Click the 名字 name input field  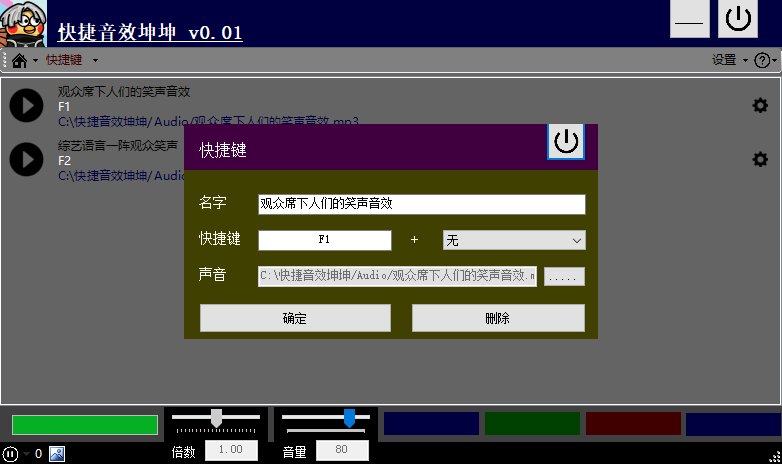421,204
